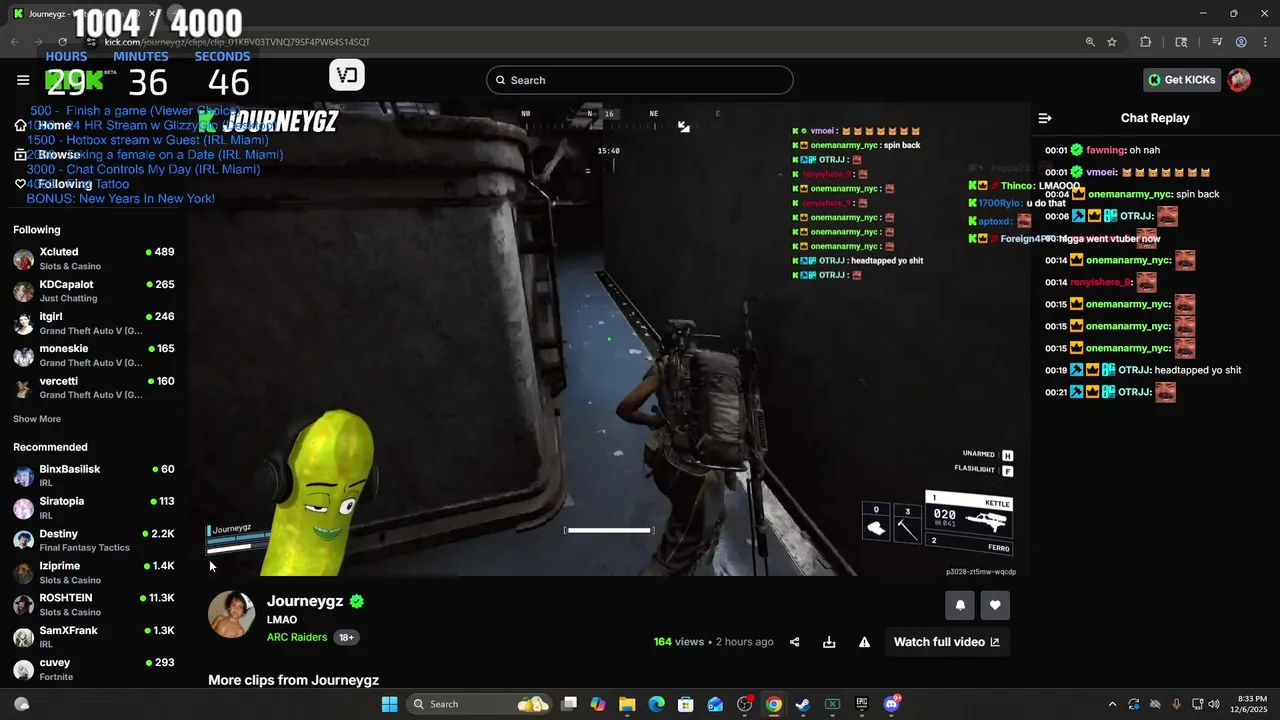
Task: Click the 18+ tag next to ARC Raiders
Action: coord(346,637)
